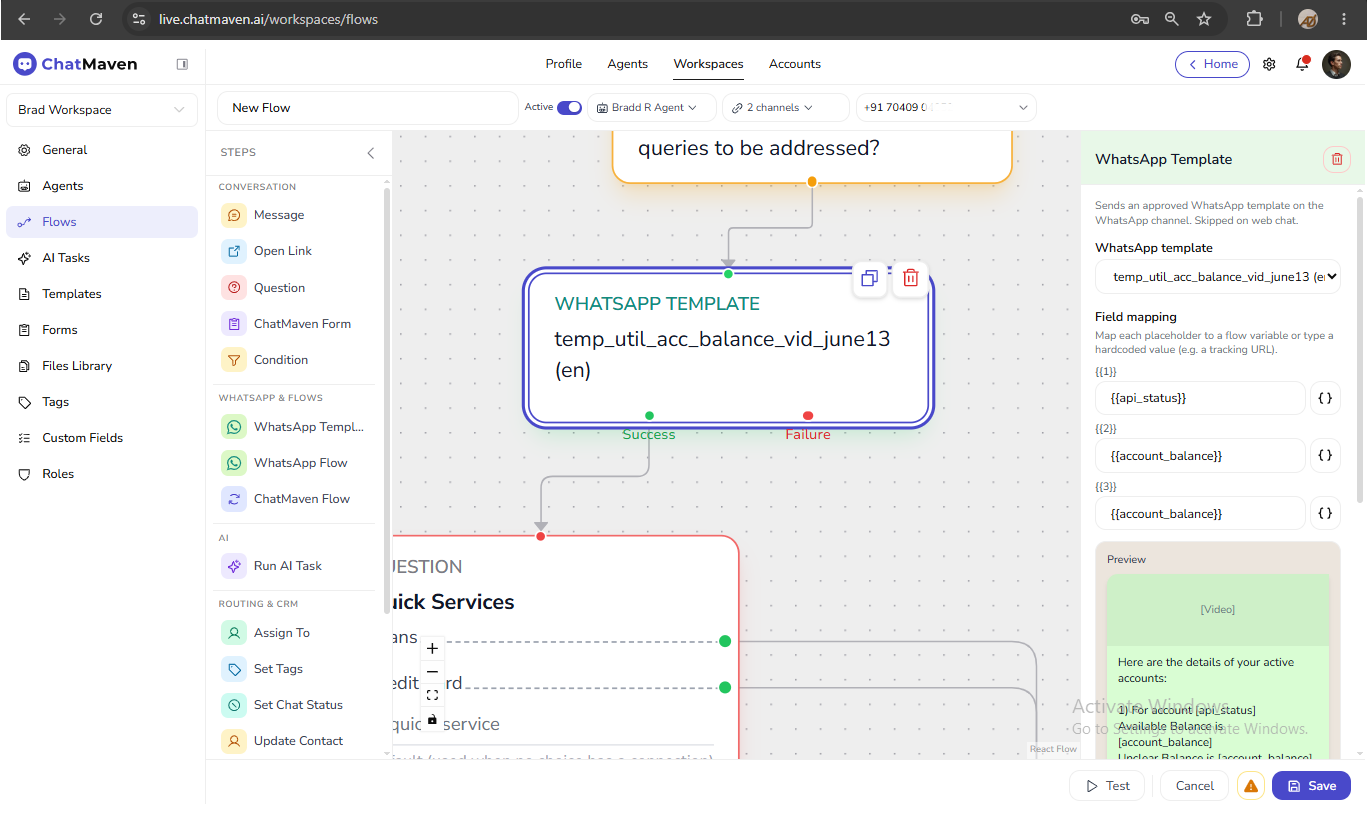This screenshot has width=1367, height=813.
Task: Open the notifications bell
Action: click(x=1302, y=64)
